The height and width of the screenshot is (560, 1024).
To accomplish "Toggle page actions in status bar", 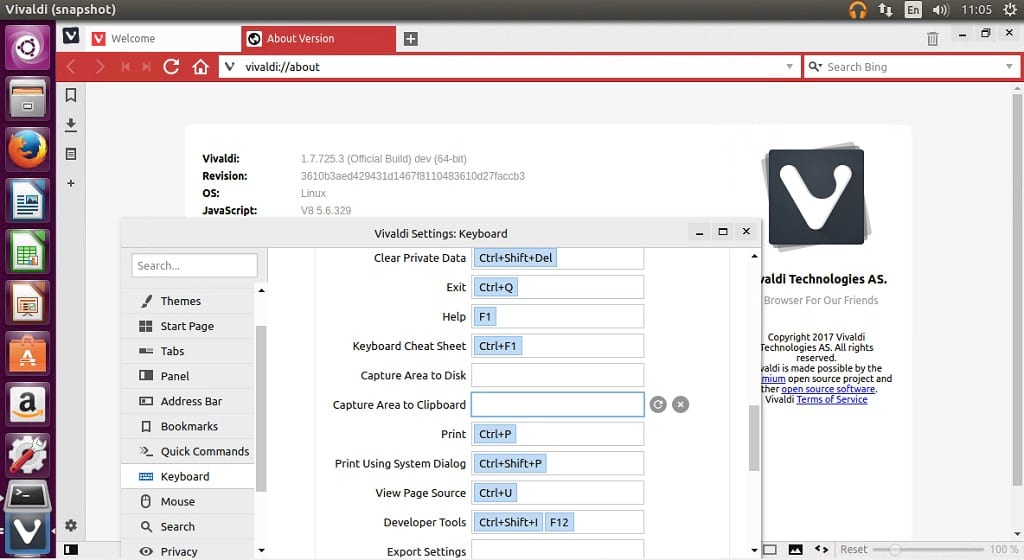I will [x=821, y=549].
